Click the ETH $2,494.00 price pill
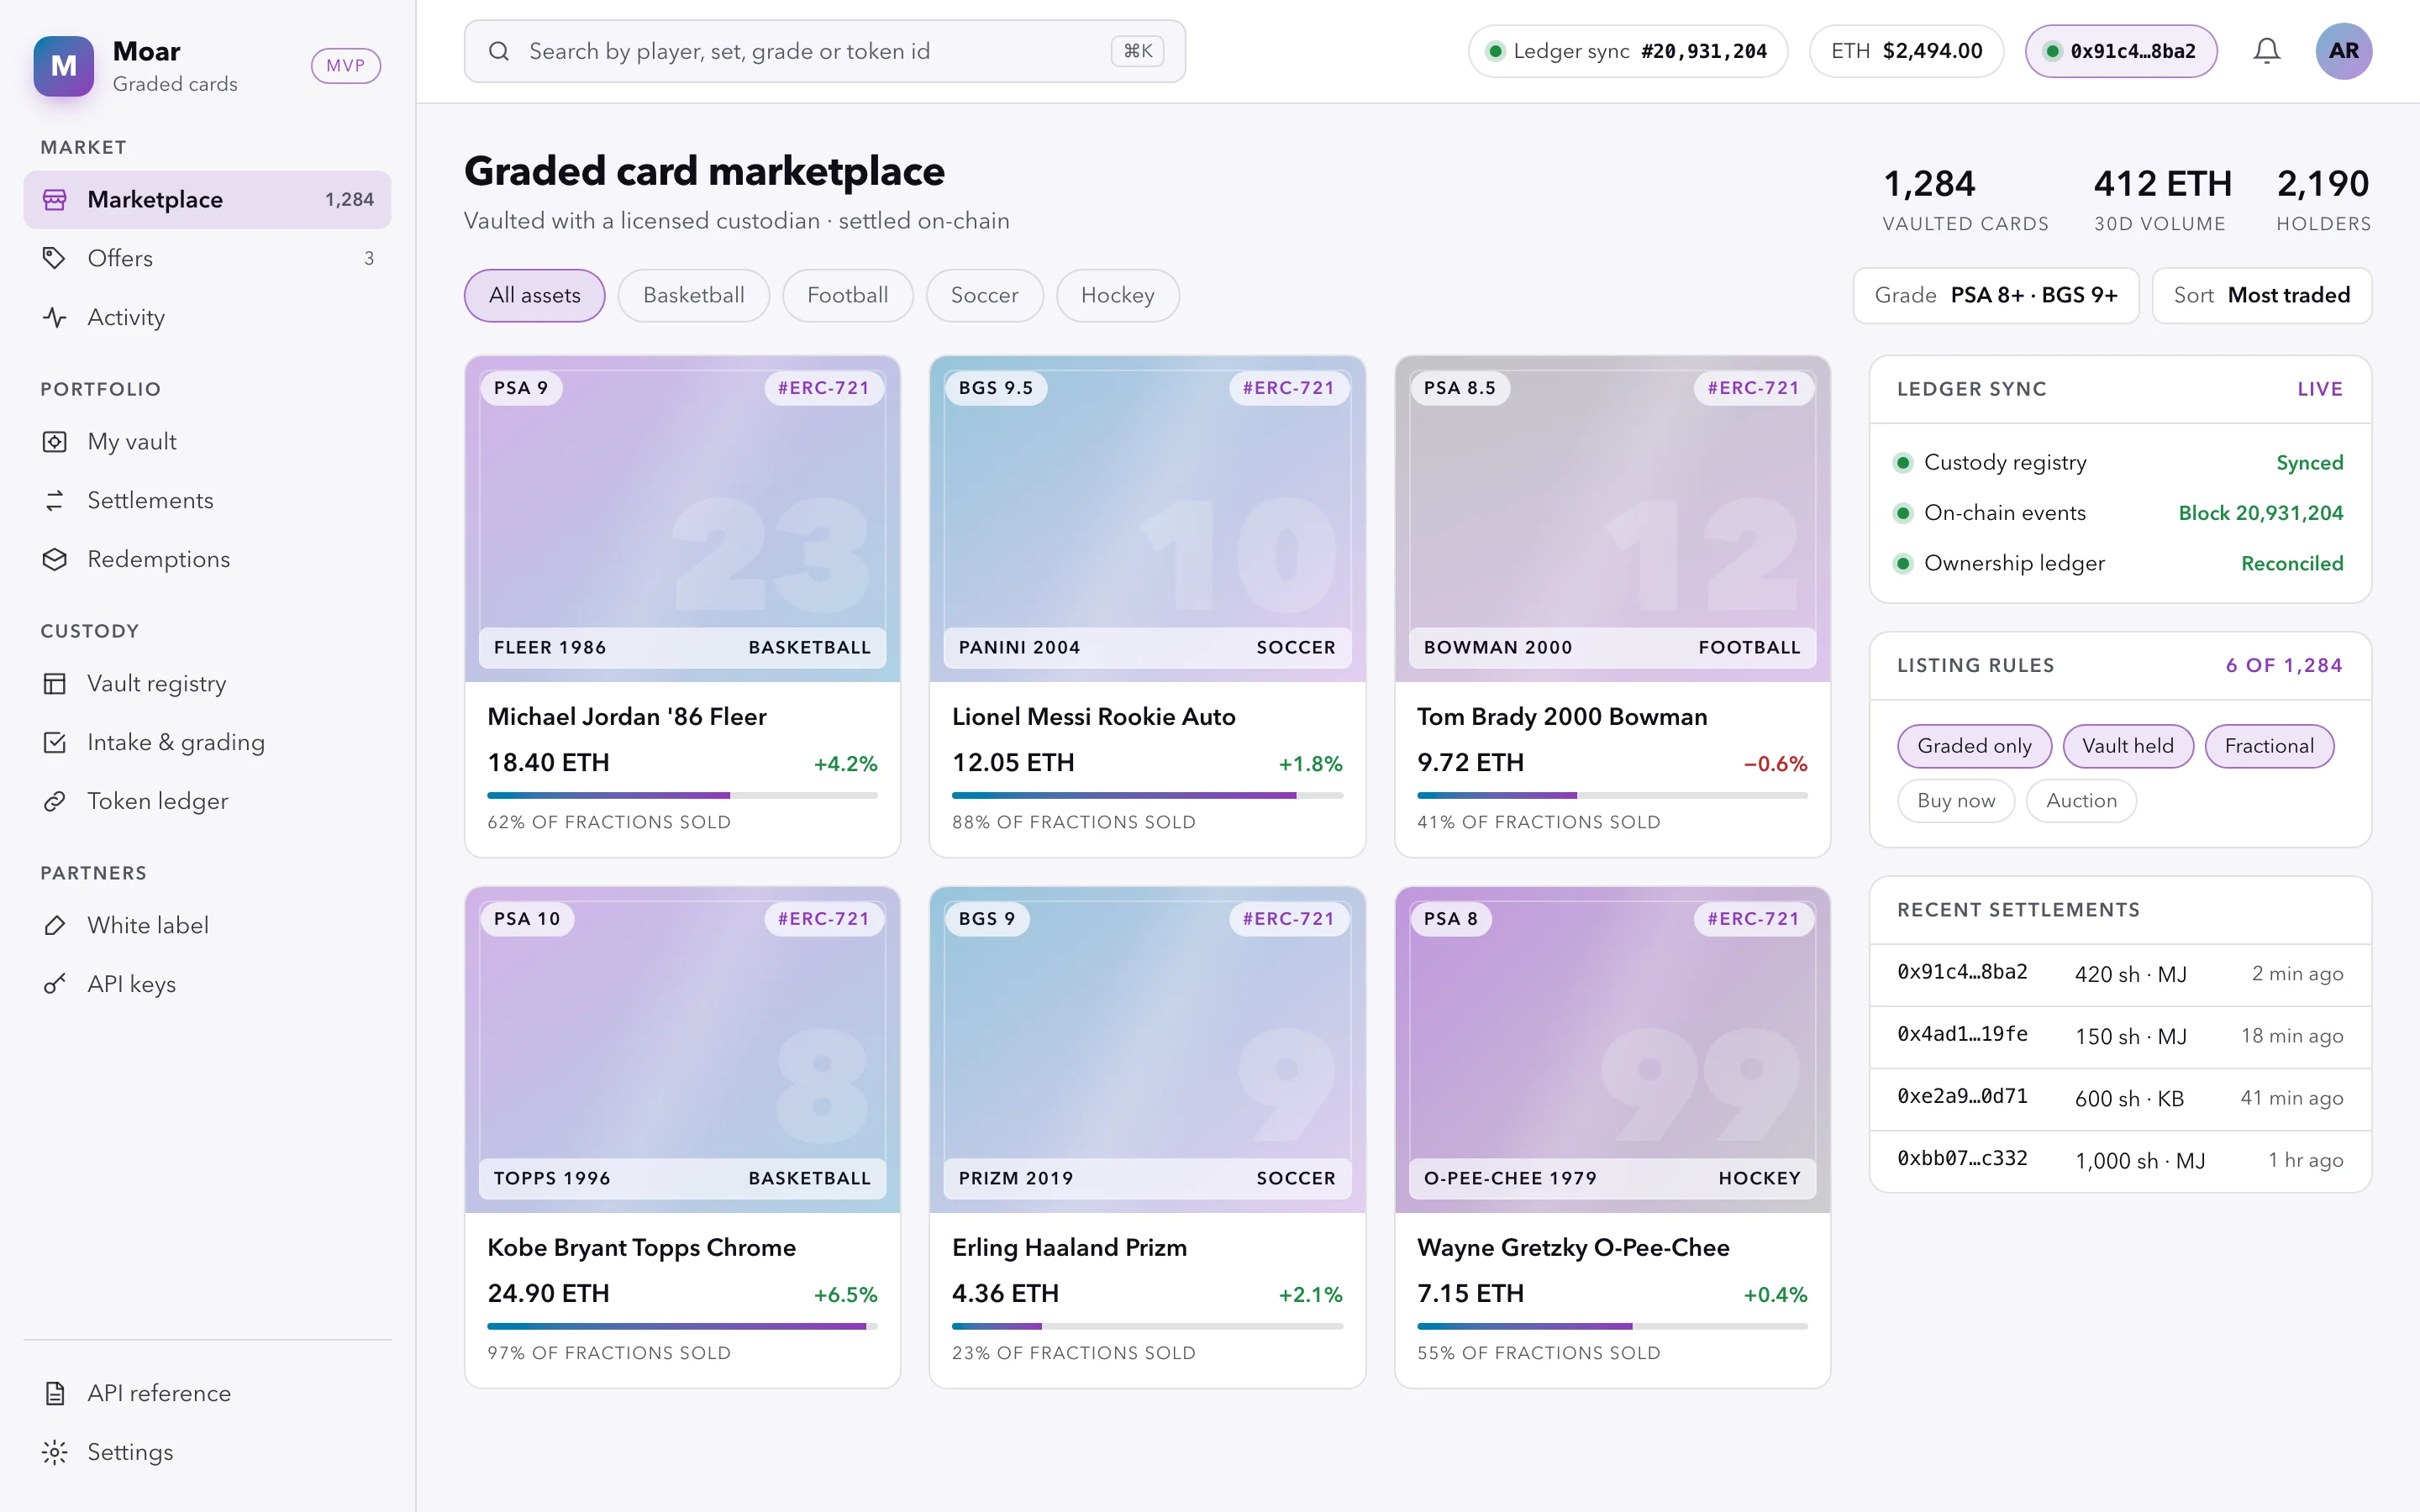2420x1512 pixels. point(1906,51)
